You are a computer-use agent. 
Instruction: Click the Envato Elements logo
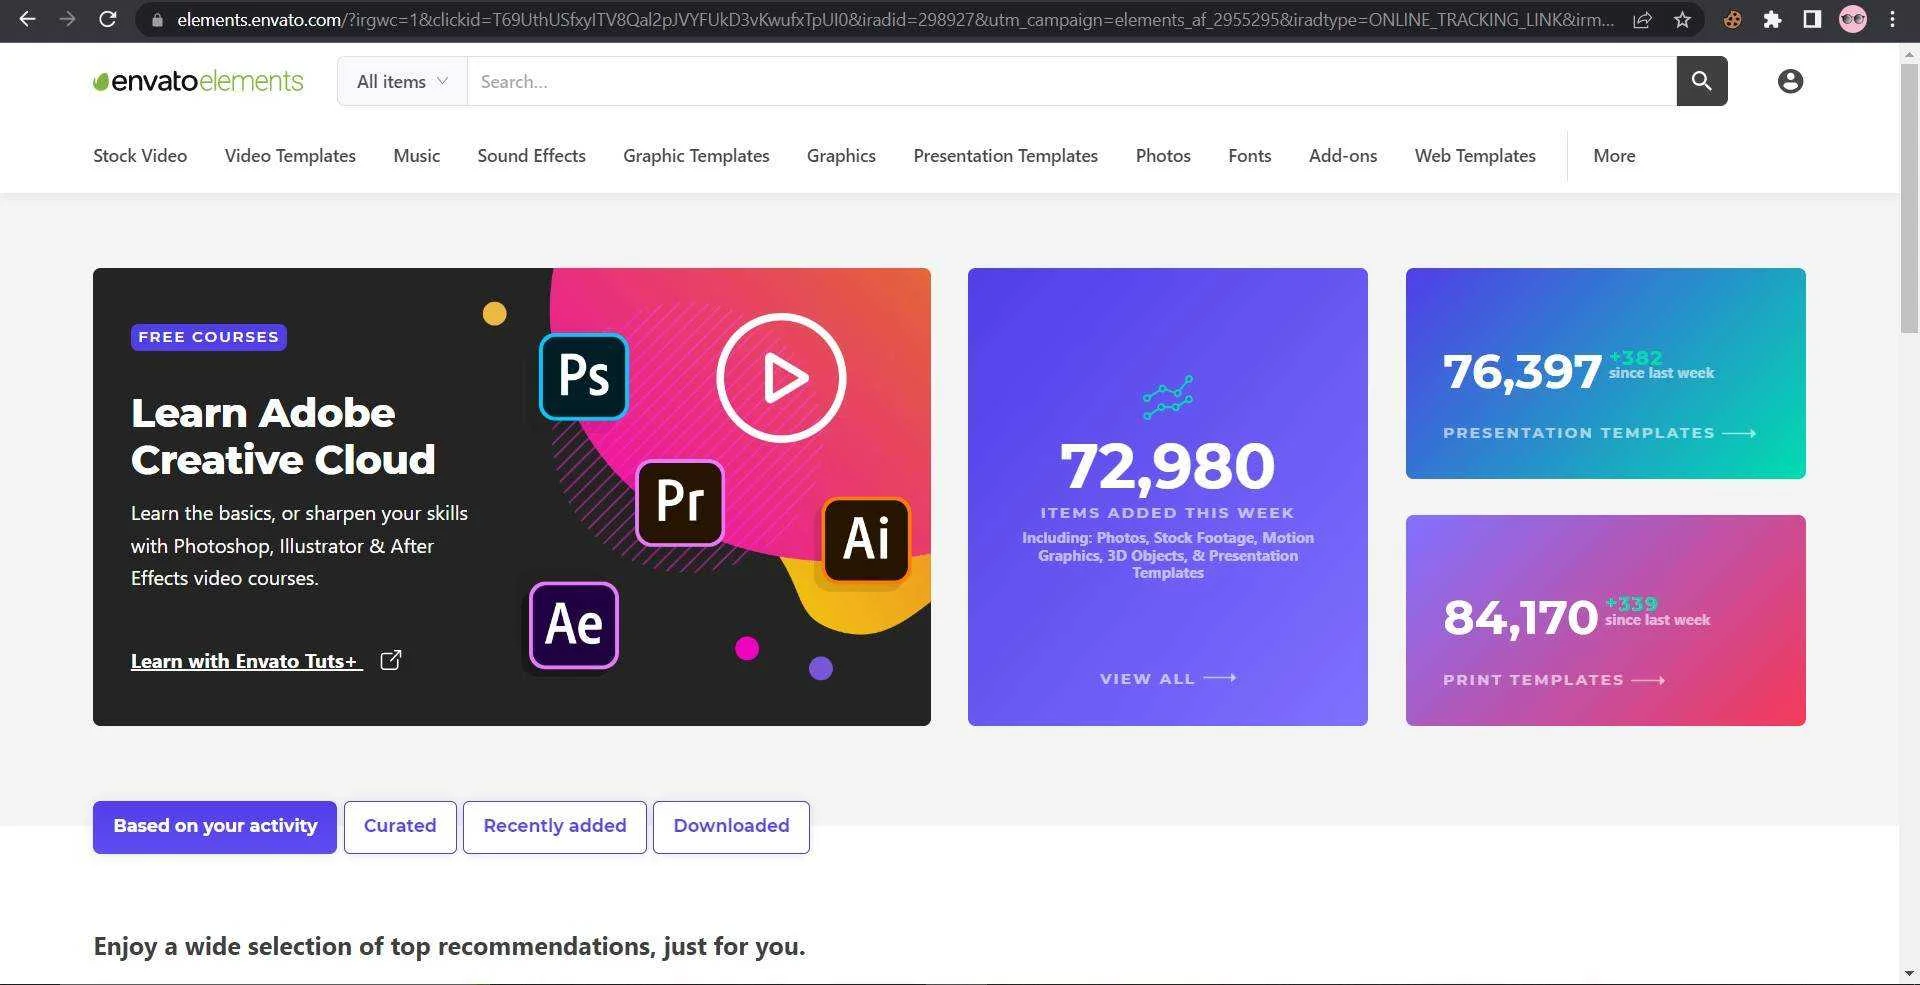[198, 81]
